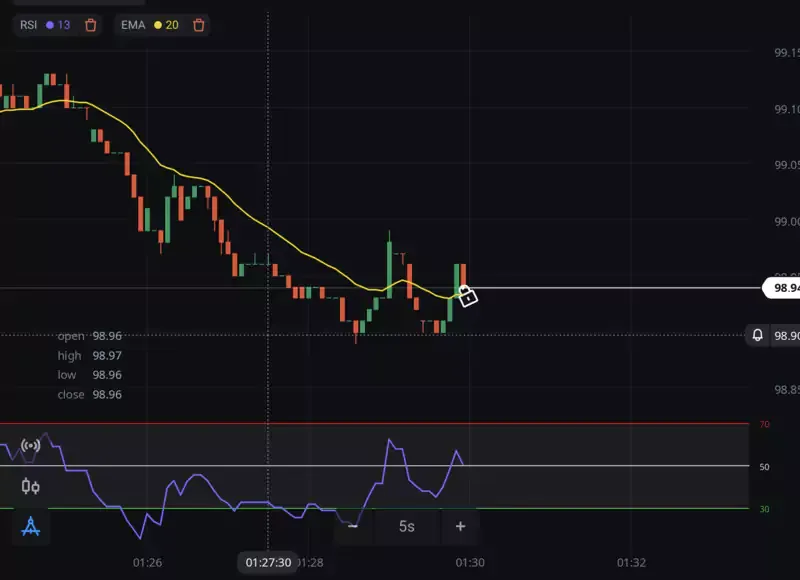800x580 pixels.
Task: Click the purple RSI color dot
Action: click(50, 25)
